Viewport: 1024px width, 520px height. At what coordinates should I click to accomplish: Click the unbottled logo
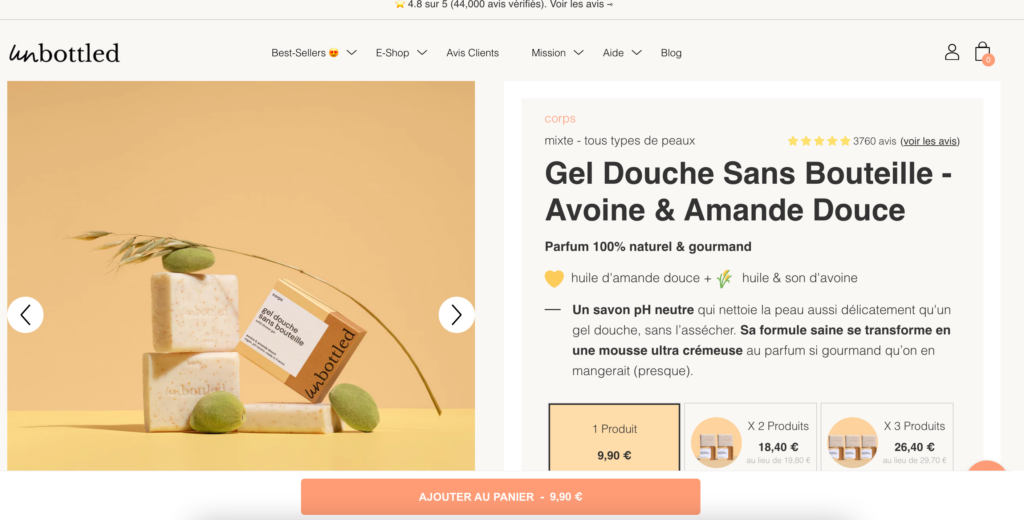(64, 53)
